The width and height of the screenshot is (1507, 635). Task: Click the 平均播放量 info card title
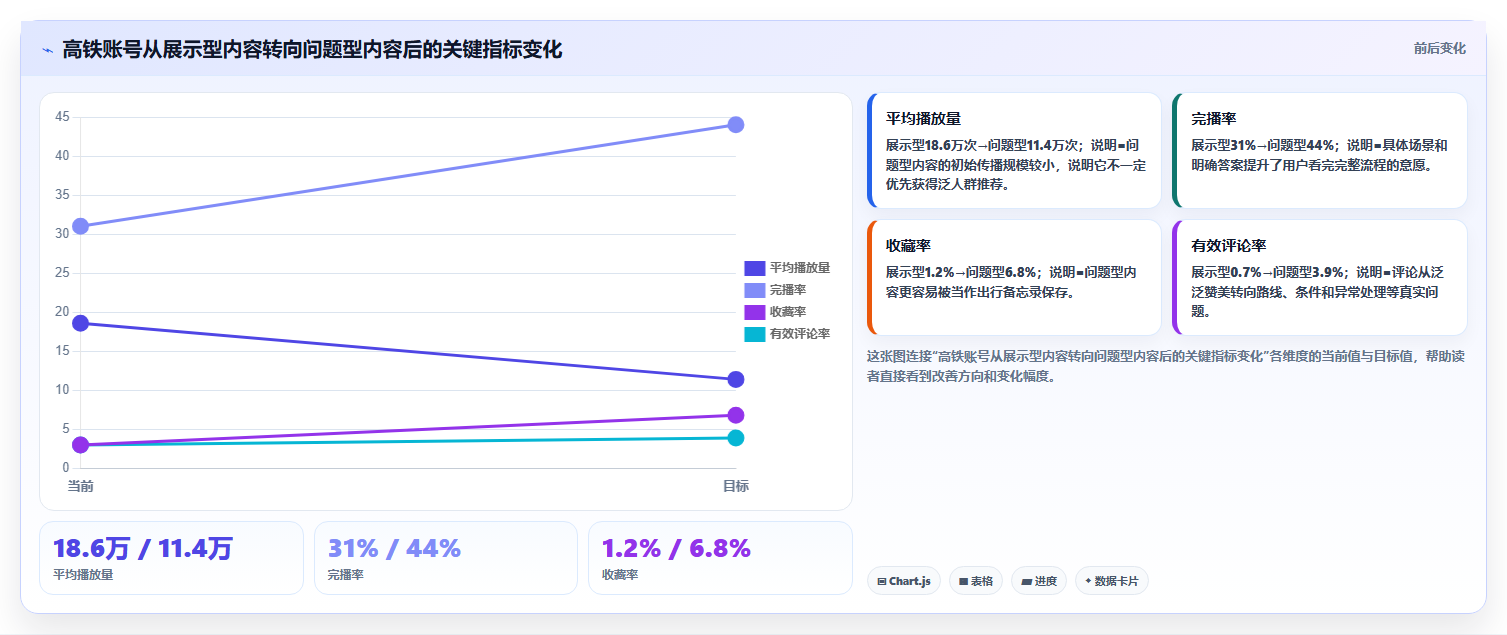pos(923,118)
